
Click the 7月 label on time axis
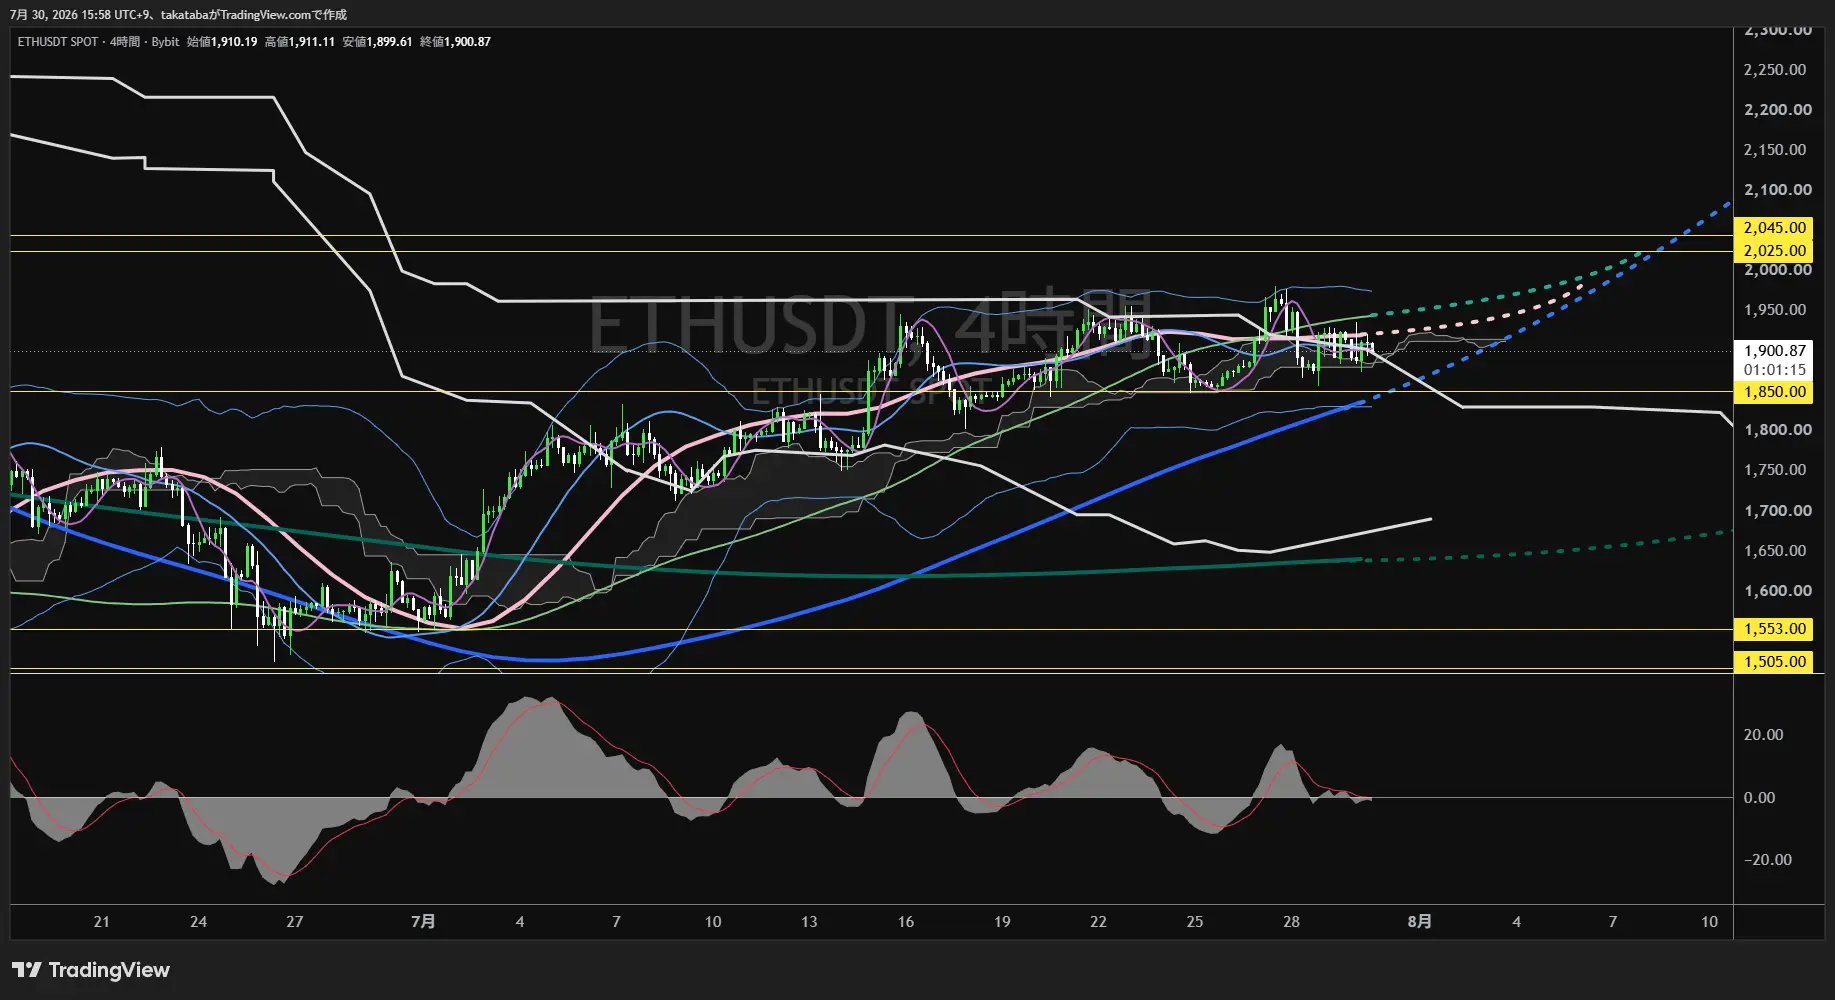click(x=423, y=922)
